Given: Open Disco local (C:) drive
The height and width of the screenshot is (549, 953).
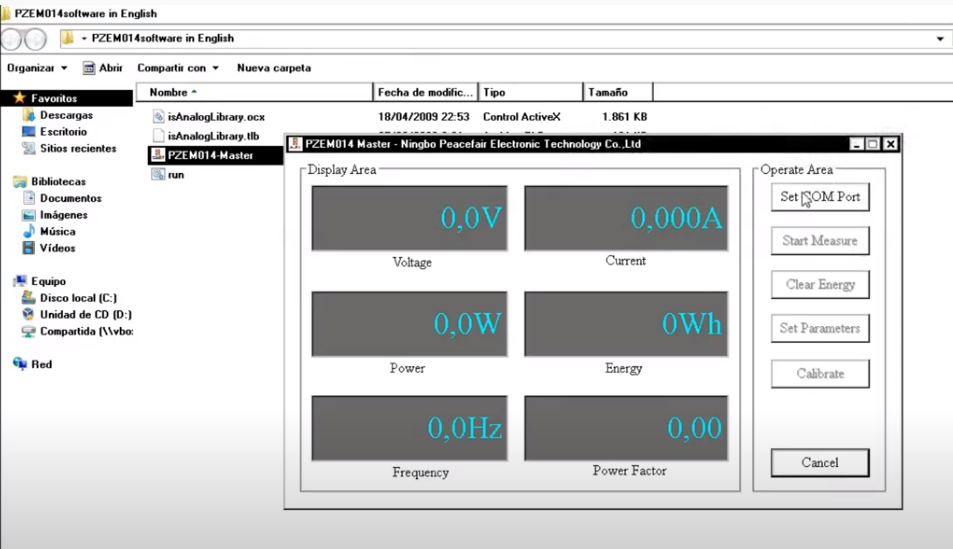Looking at the screenshot, I should (78, 298).
